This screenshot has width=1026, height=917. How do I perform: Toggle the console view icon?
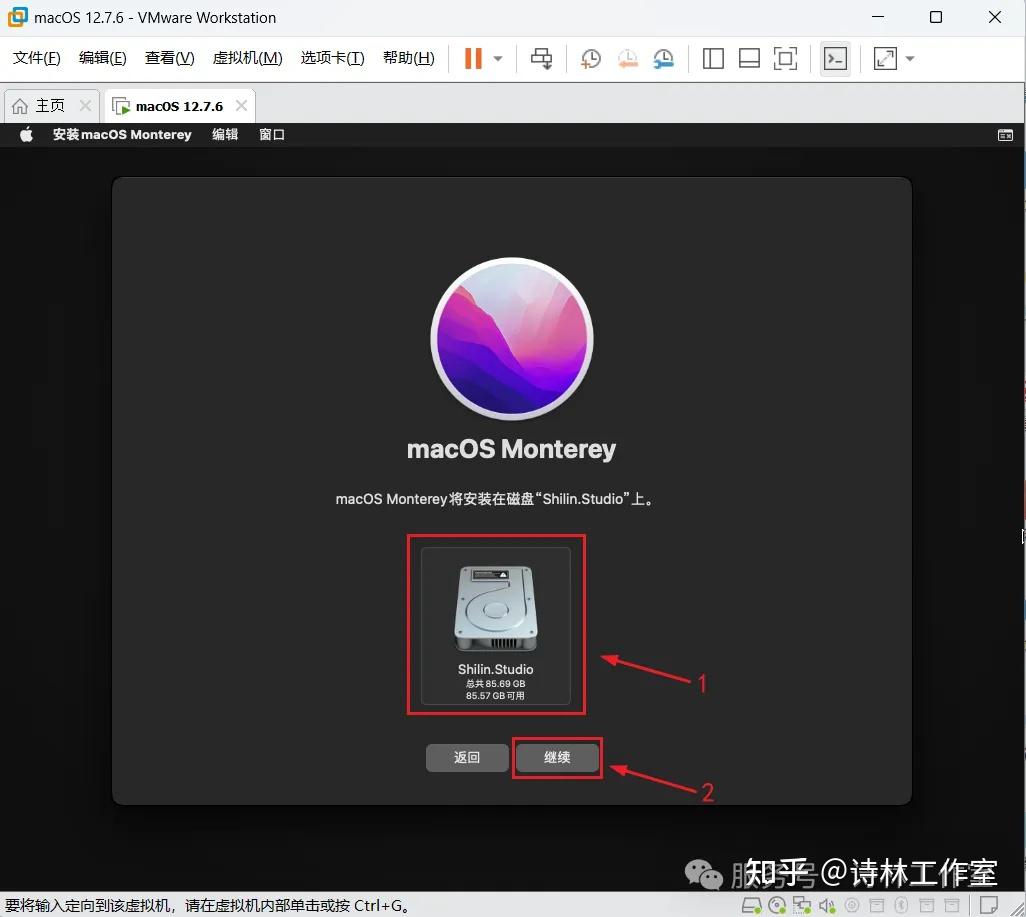click(835, 58)
